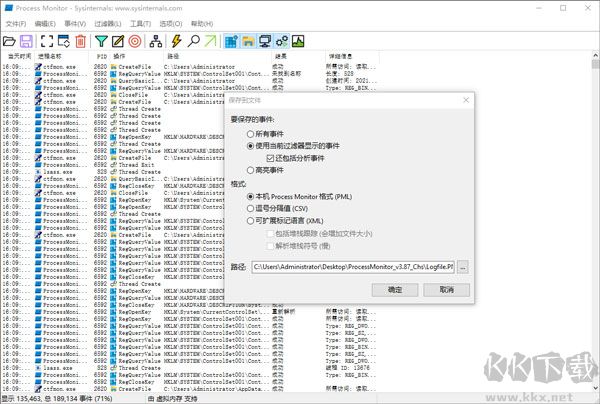
Task: Click the process name column header
Action: point(62,56)
